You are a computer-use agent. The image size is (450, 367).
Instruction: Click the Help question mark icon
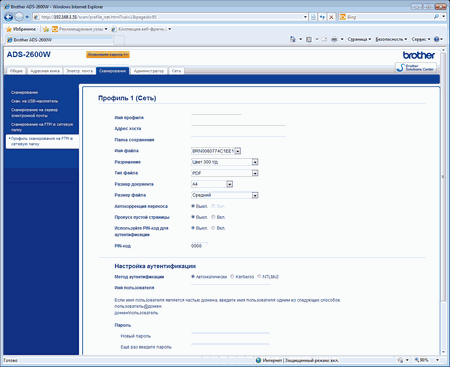[437, 39]
